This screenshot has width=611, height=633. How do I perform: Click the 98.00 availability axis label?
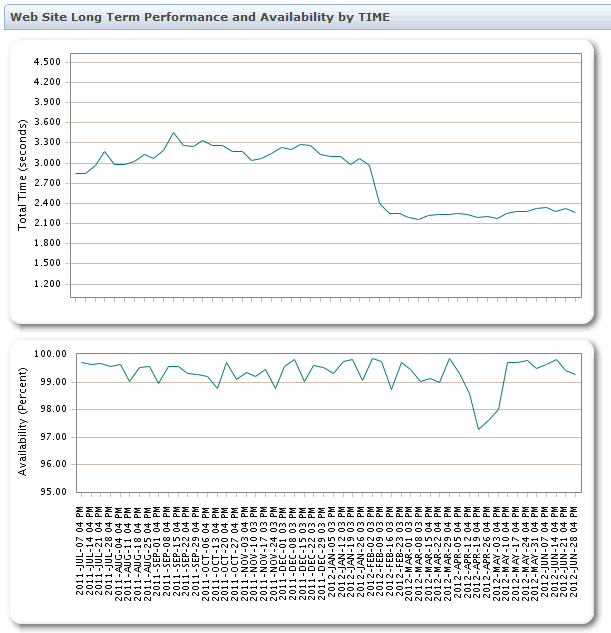click(x=53, y=409)
